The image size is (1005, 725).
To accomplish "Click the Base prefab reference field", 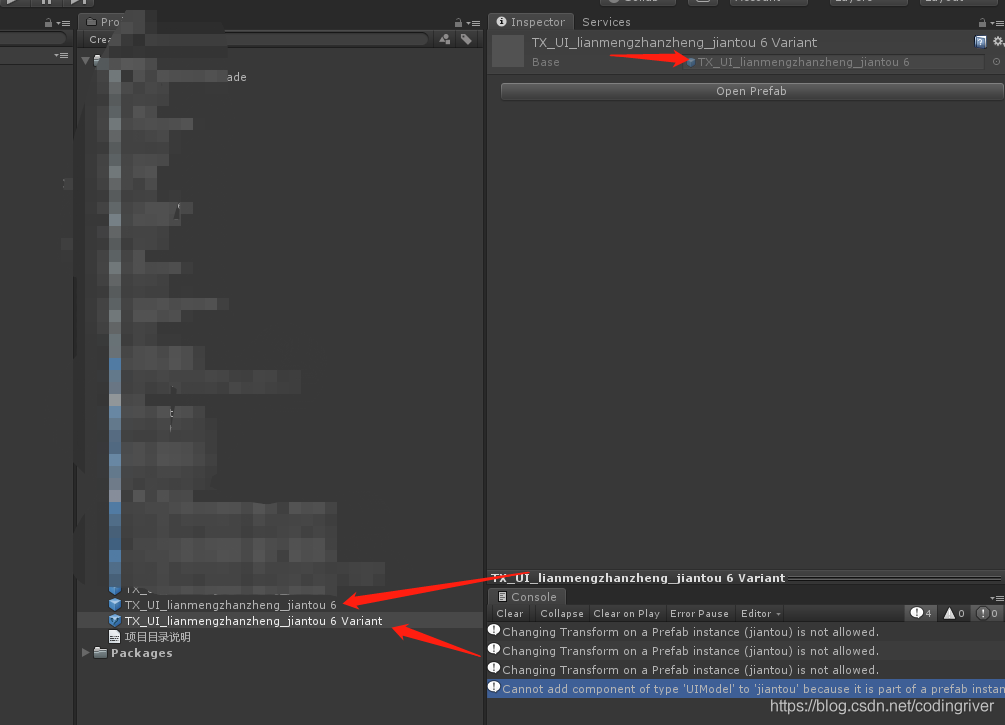I will [833, 62].
